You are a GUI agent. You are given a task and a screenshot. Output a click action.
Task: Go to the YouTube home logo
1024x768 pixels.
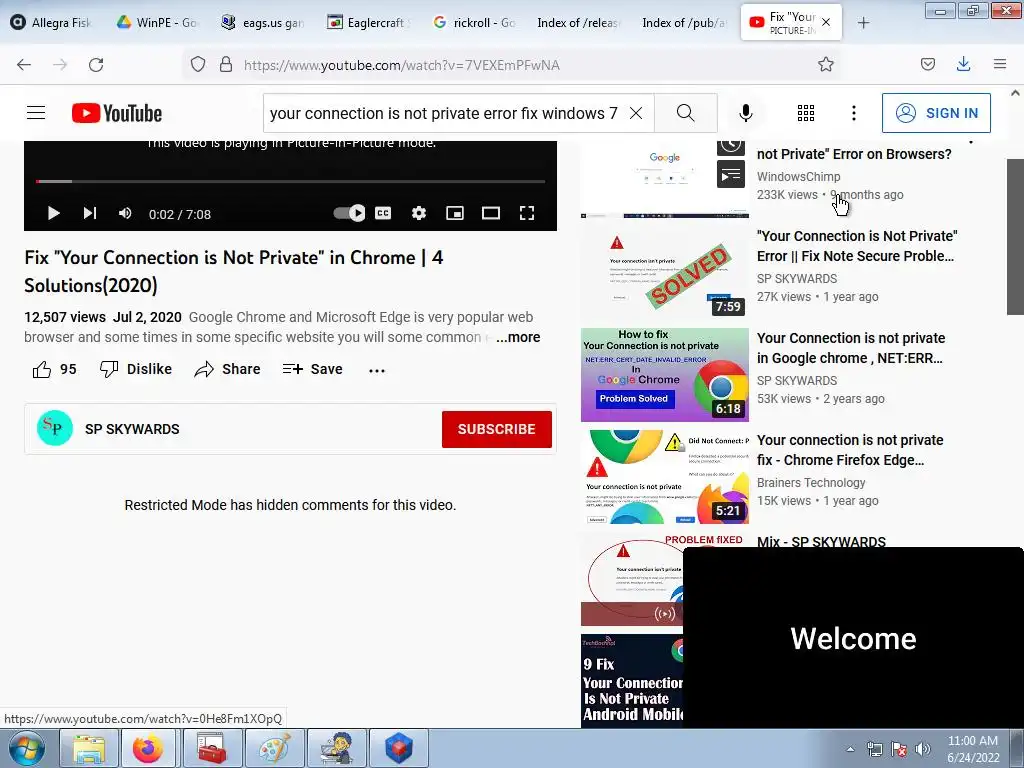pos(117,113)
